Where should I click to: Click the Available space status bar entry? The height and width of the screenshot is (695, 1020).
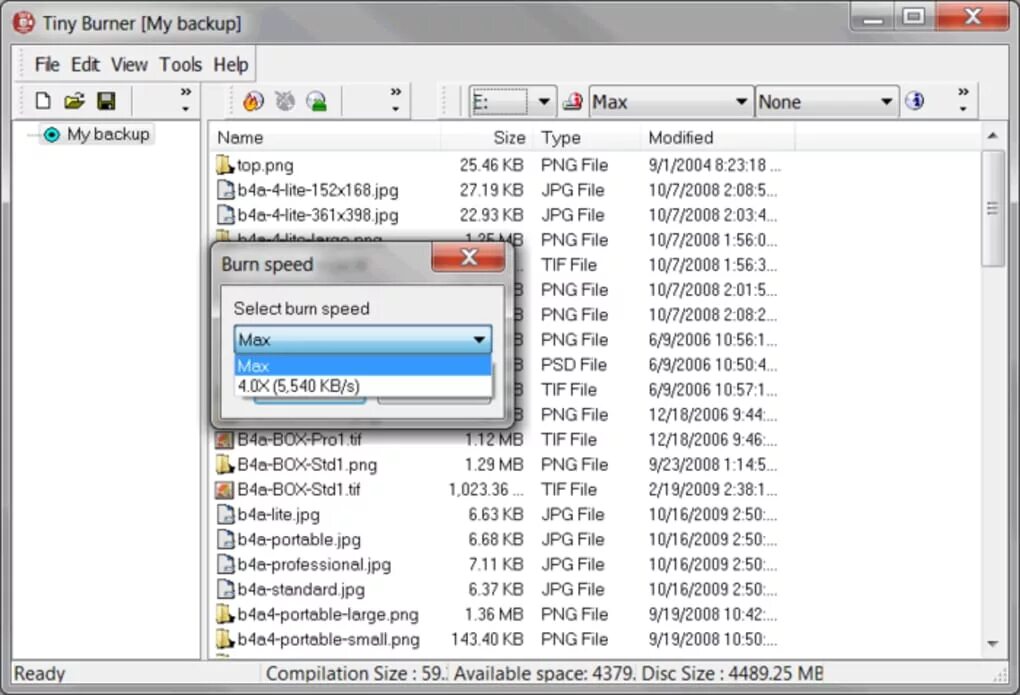tap(544, 674)
